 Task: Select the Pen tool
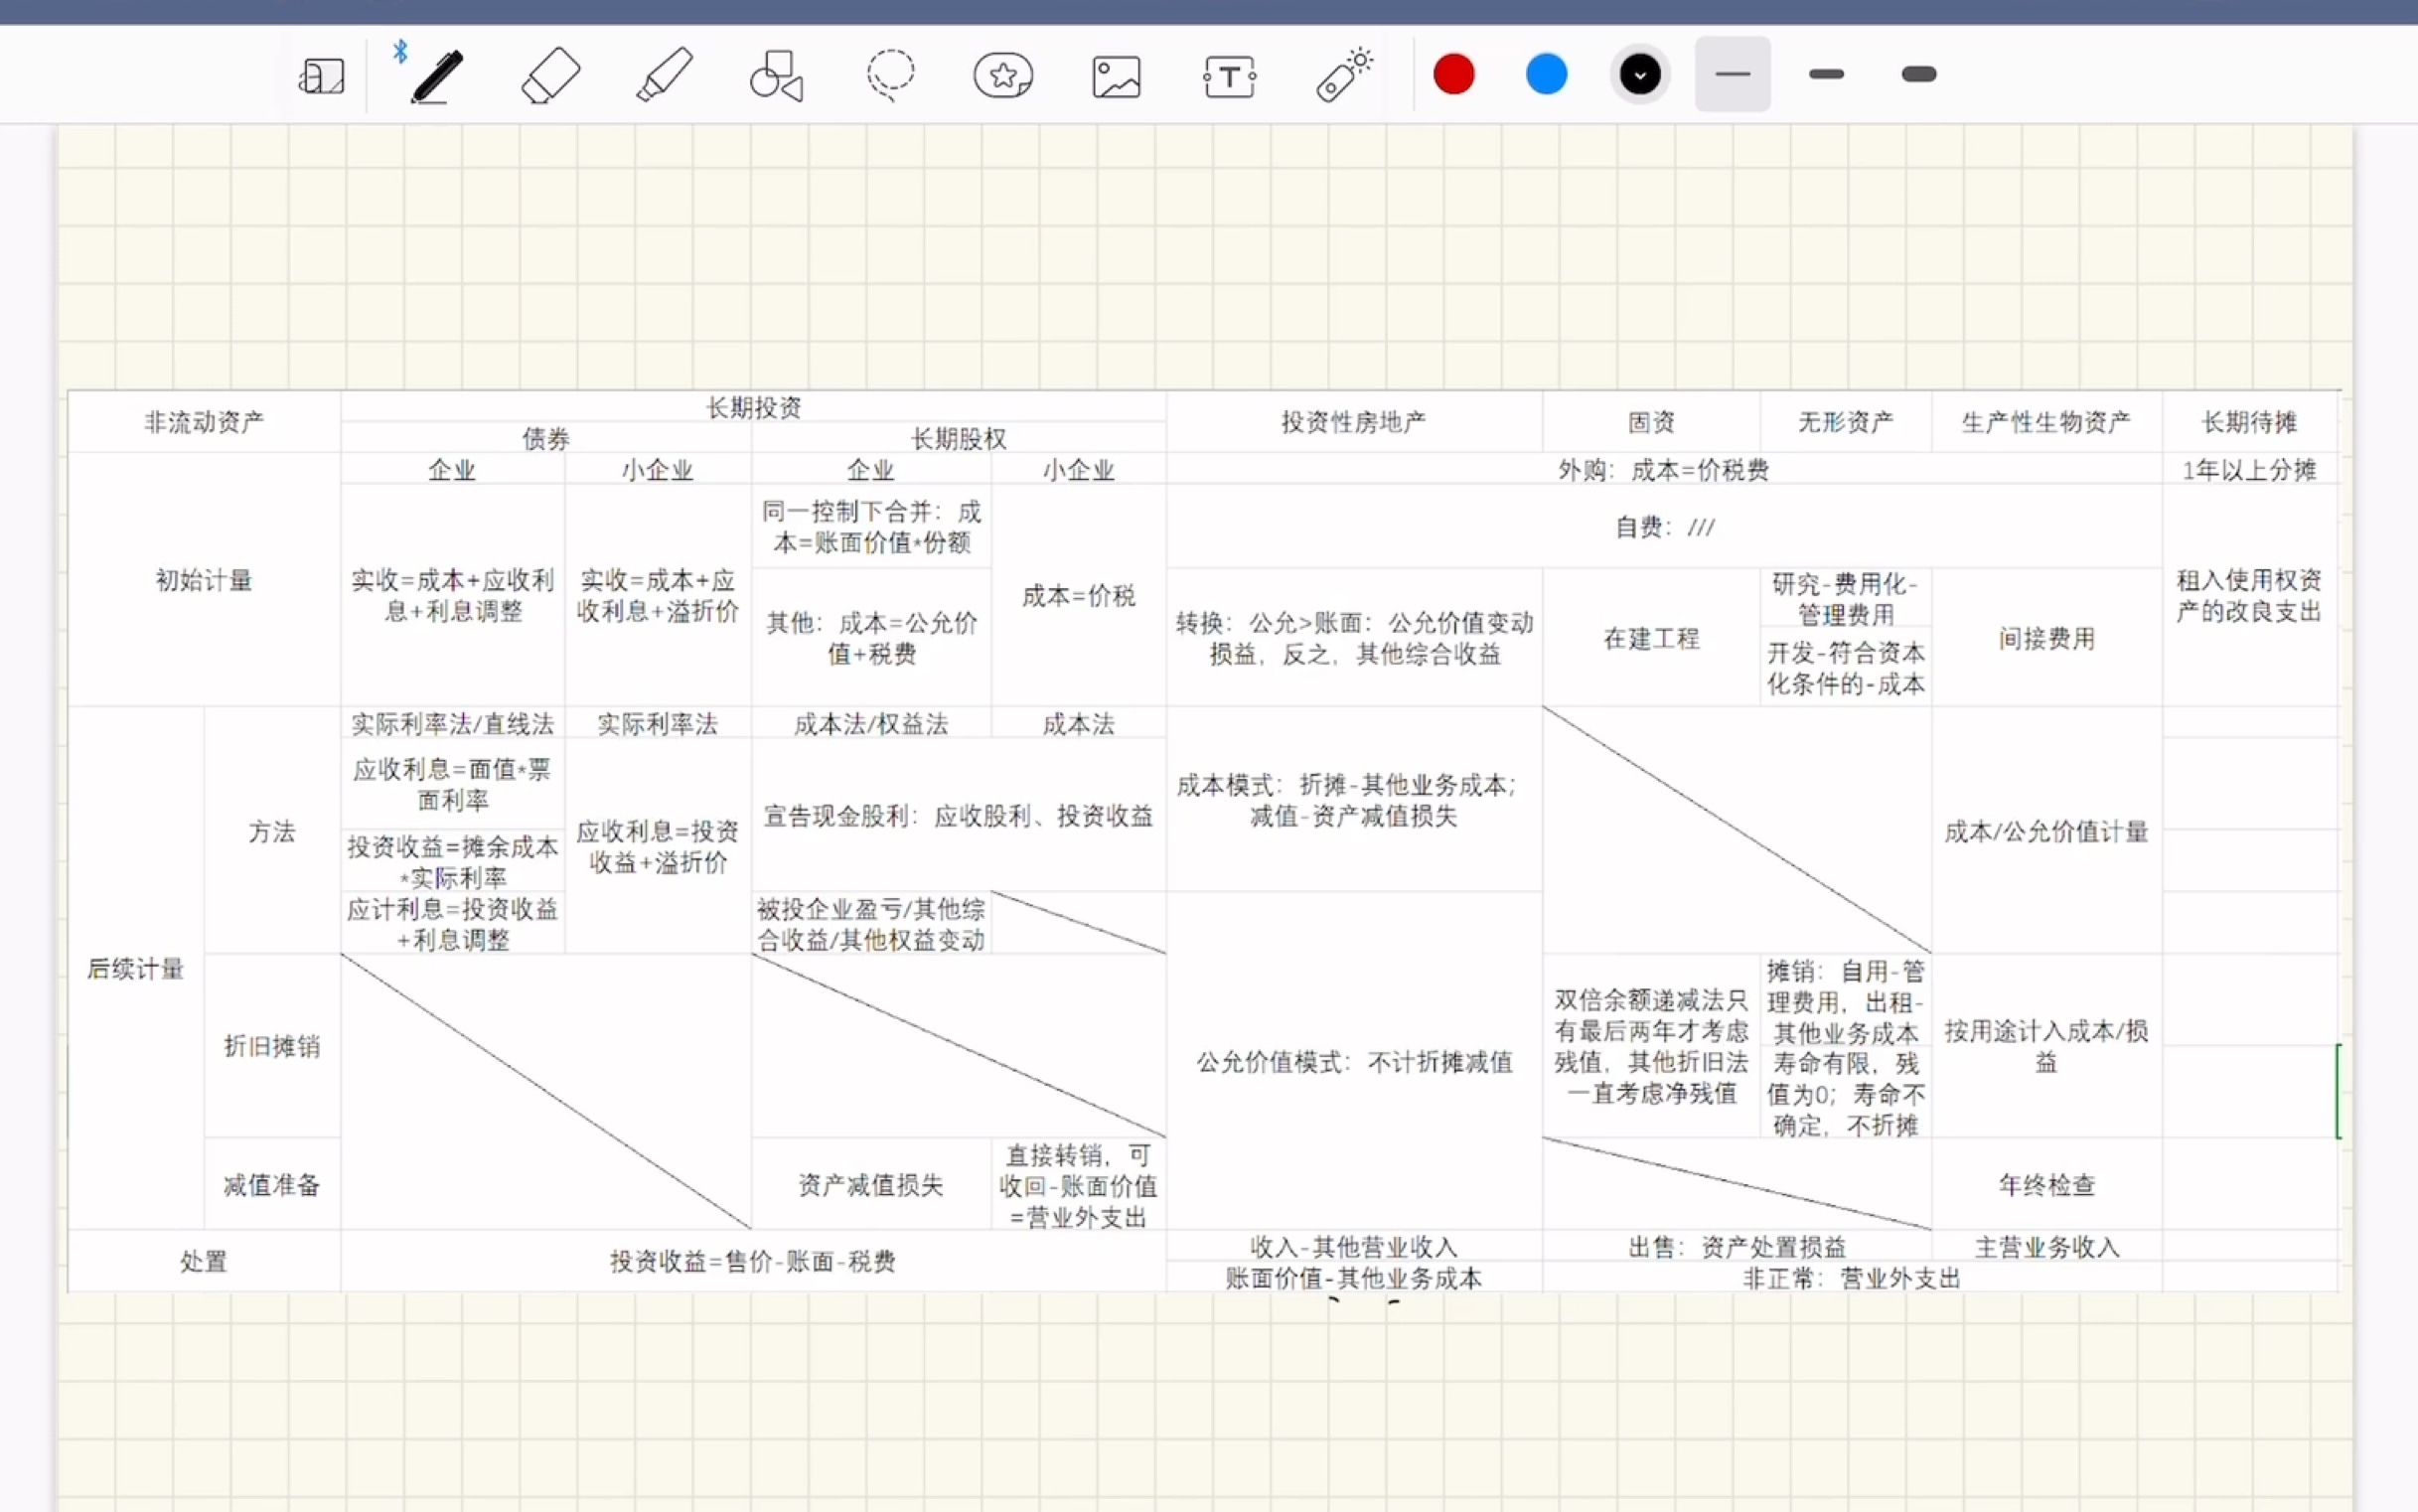click(x=437, y=76)
